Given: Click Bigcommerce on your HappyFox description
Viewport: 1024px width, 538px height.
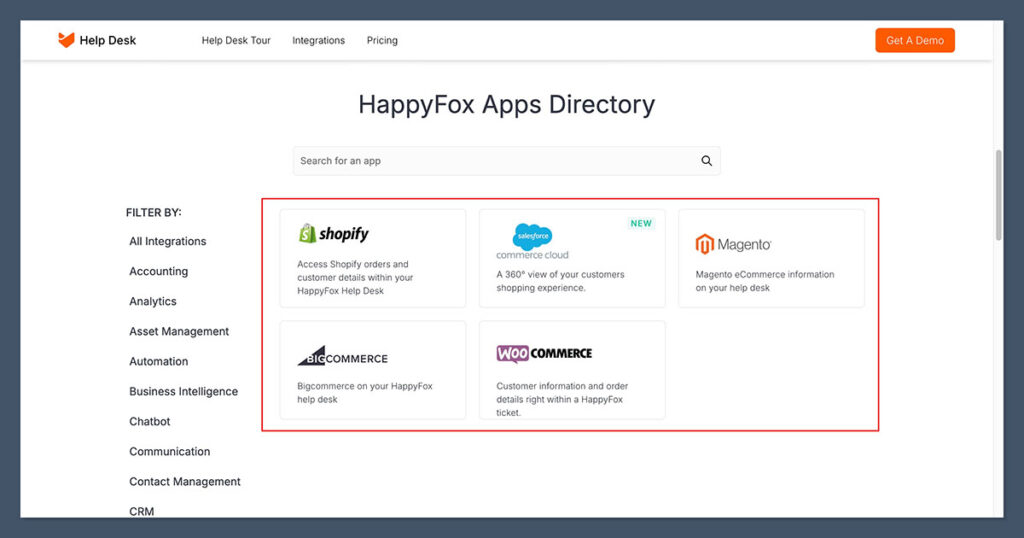Looking at the screenshot, I should tap(364, 392).
